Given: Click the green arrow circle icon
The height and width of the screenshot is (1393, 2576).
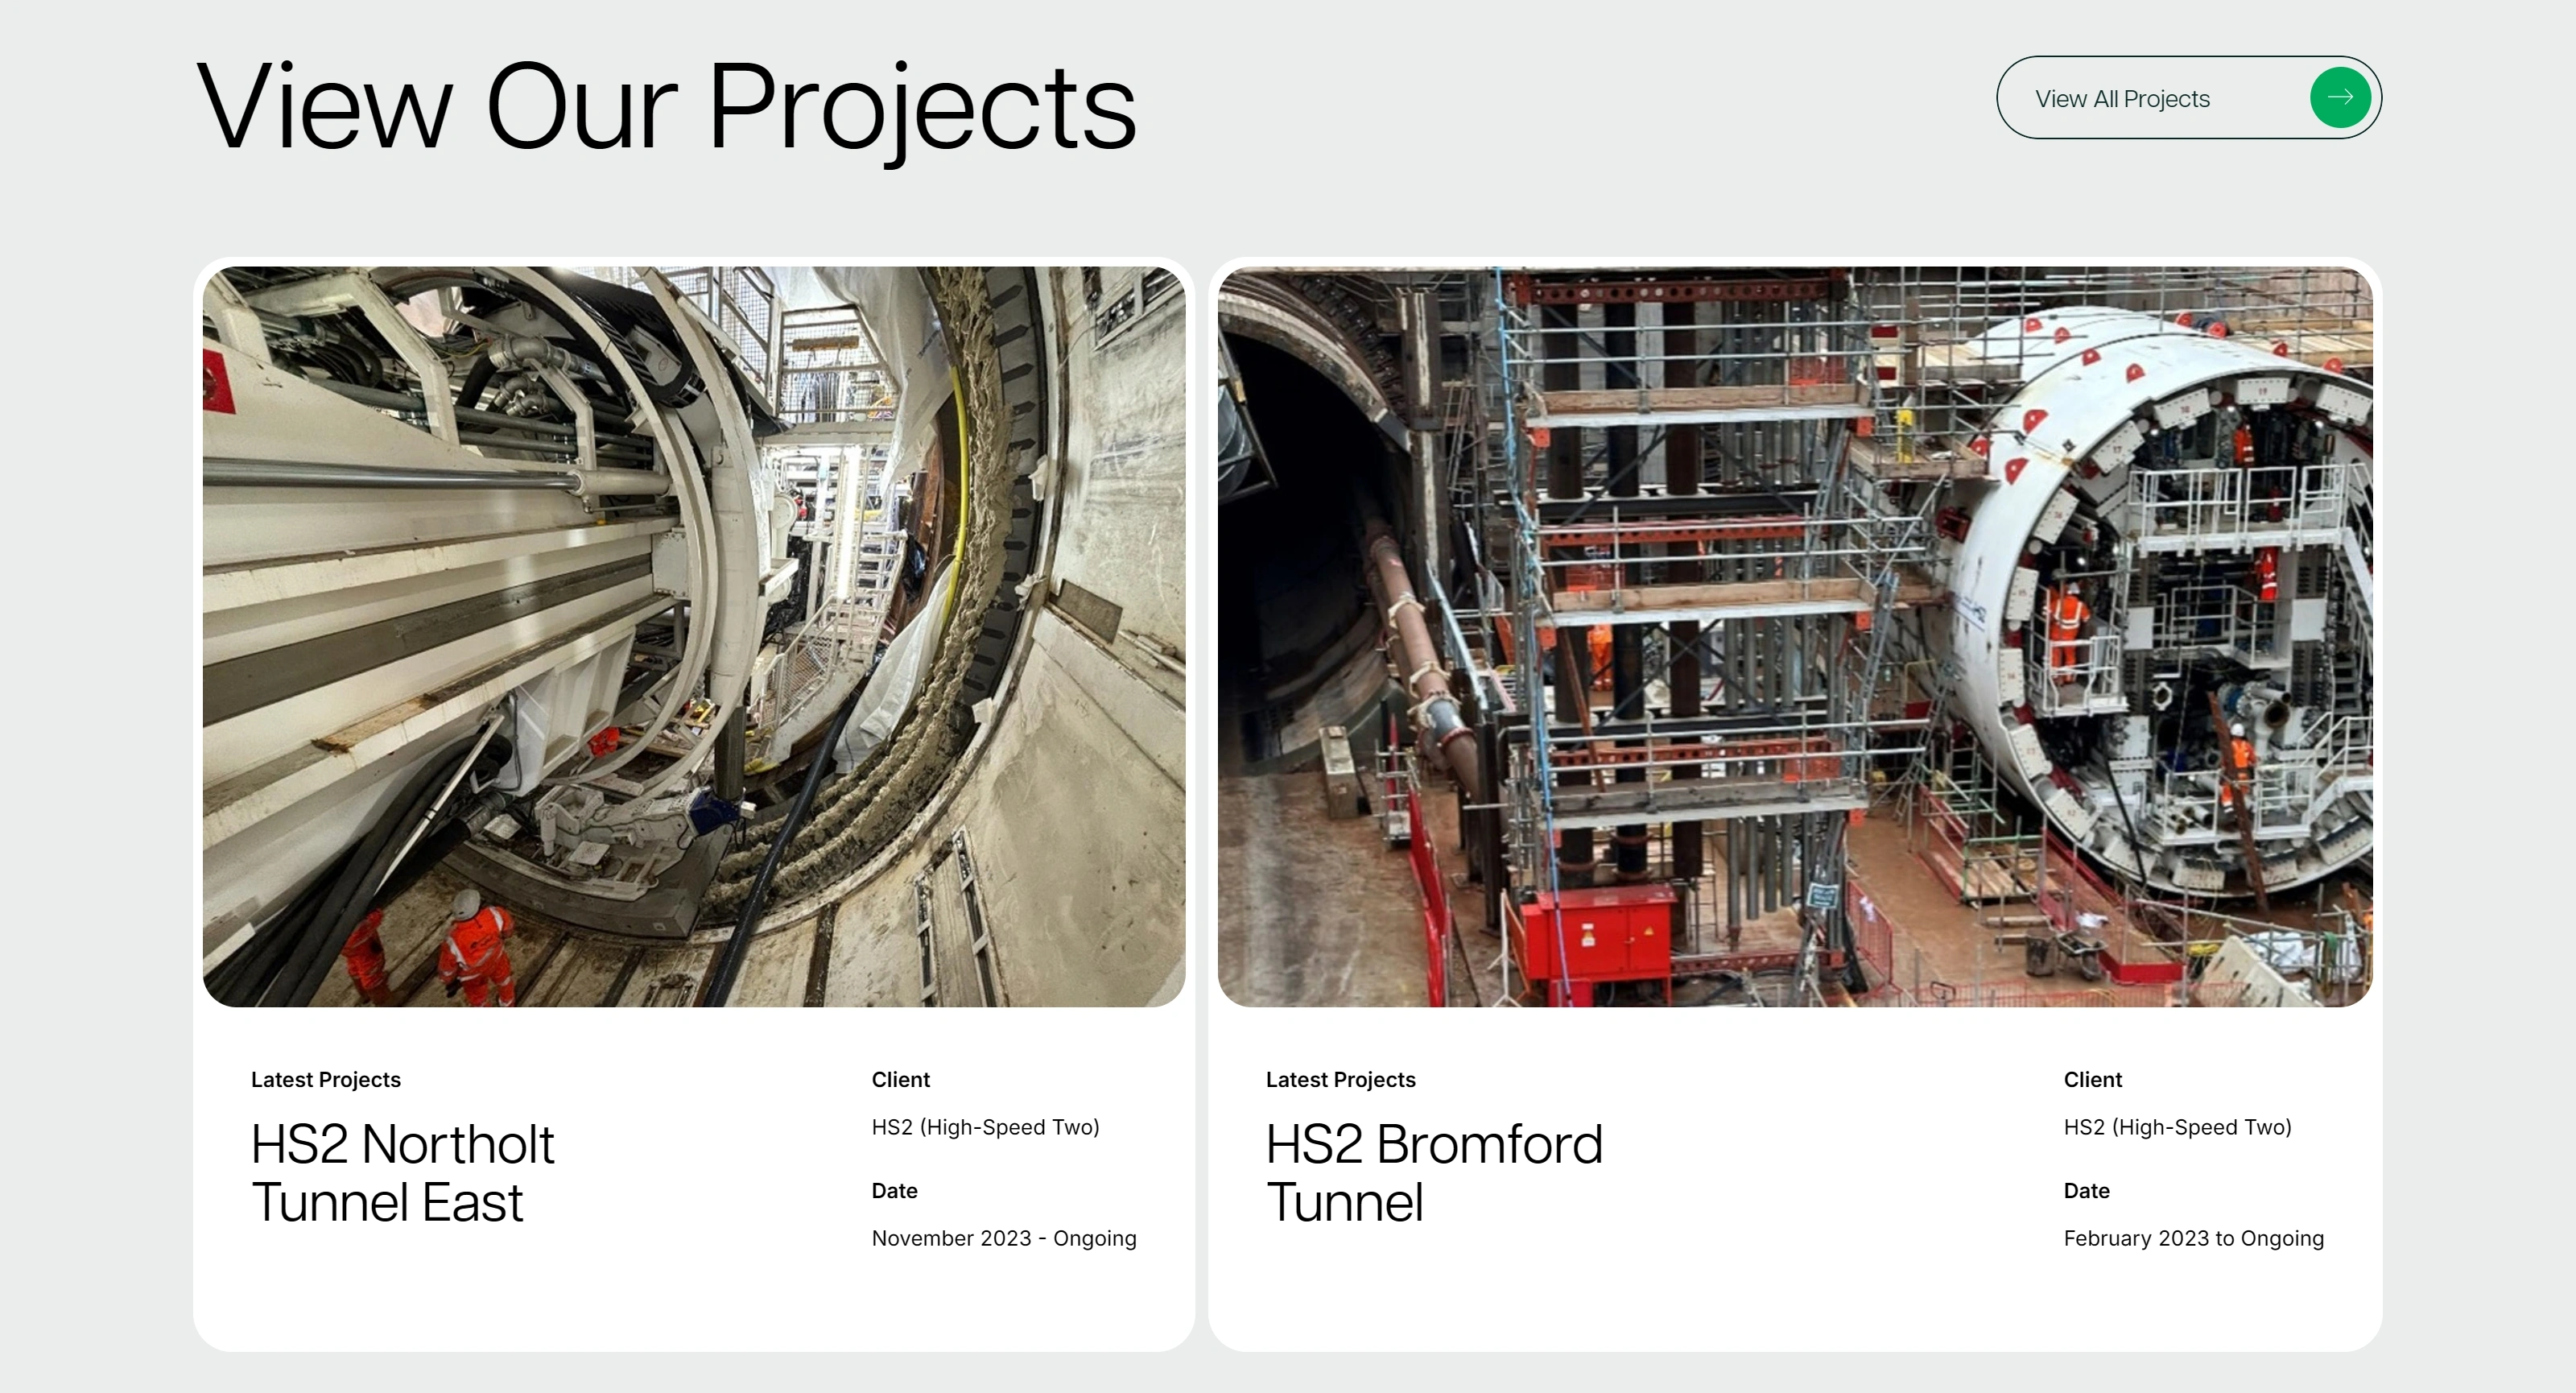Looking at the screenshot, I should (x=2340, y=97).
